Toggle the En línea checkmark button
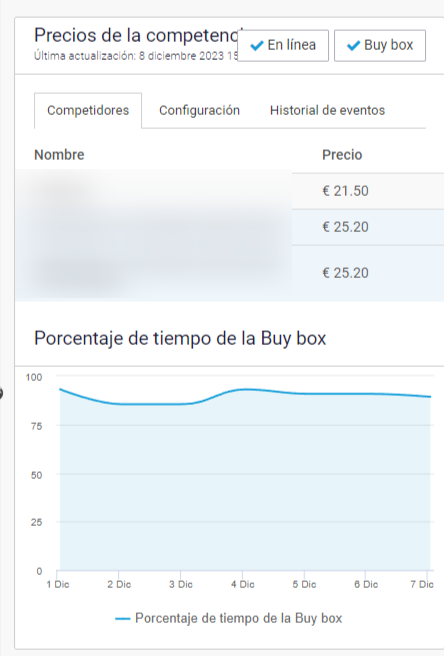The width and height of the screenshot is (444, 656). 283,45
